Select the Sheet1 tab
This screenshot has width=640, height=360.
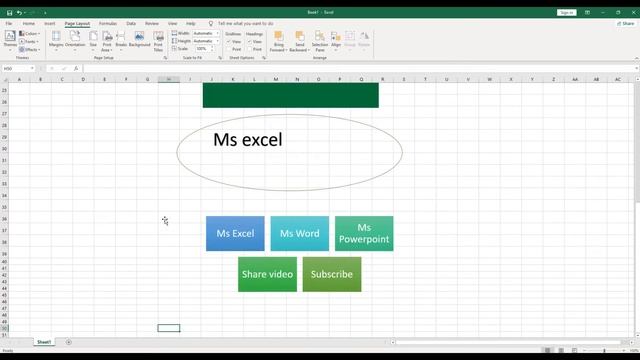(44, 342)
